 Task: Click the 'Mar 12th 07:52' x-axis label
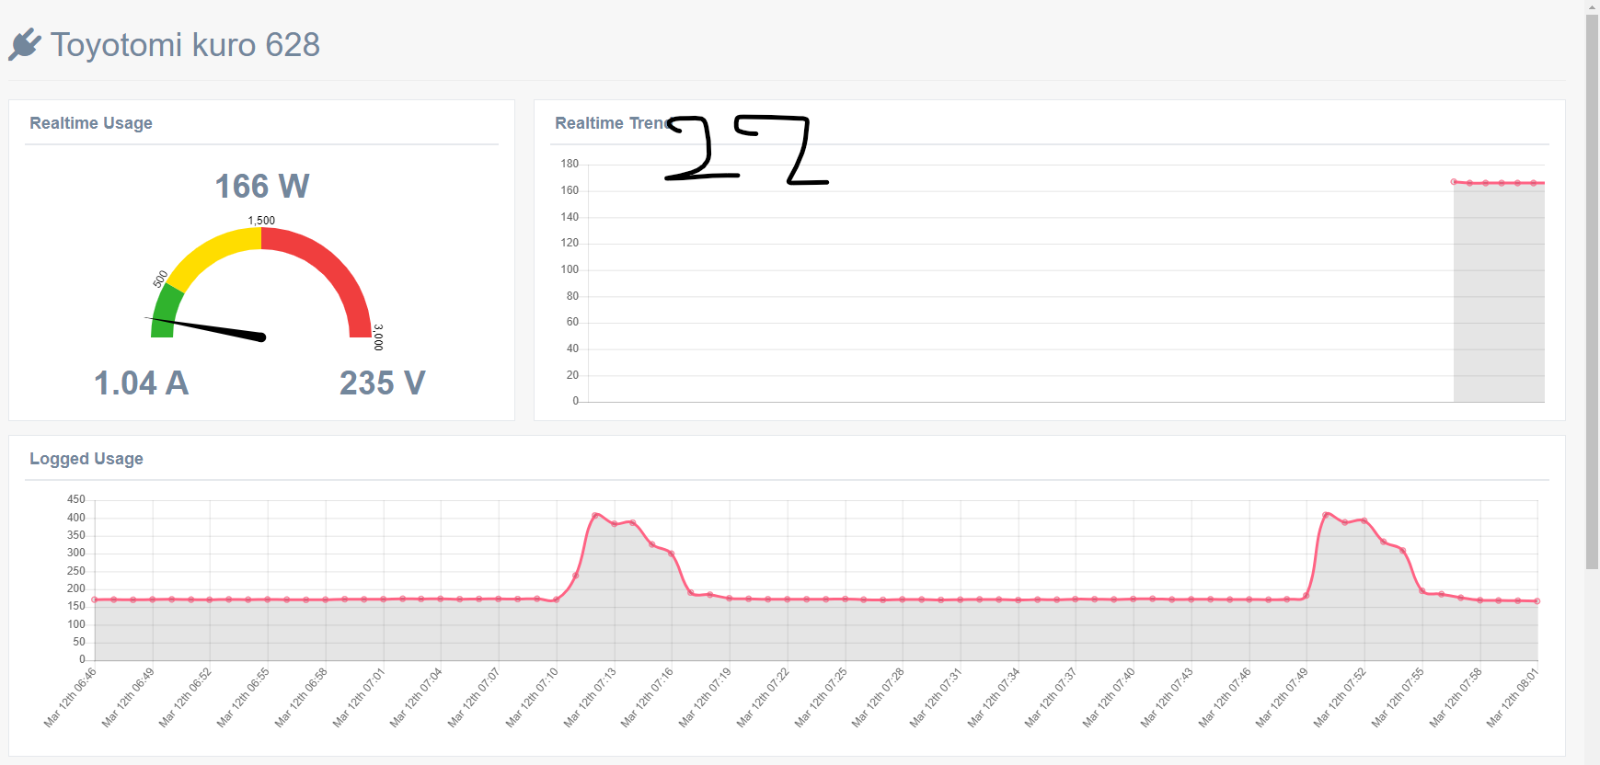point(1340,697)
